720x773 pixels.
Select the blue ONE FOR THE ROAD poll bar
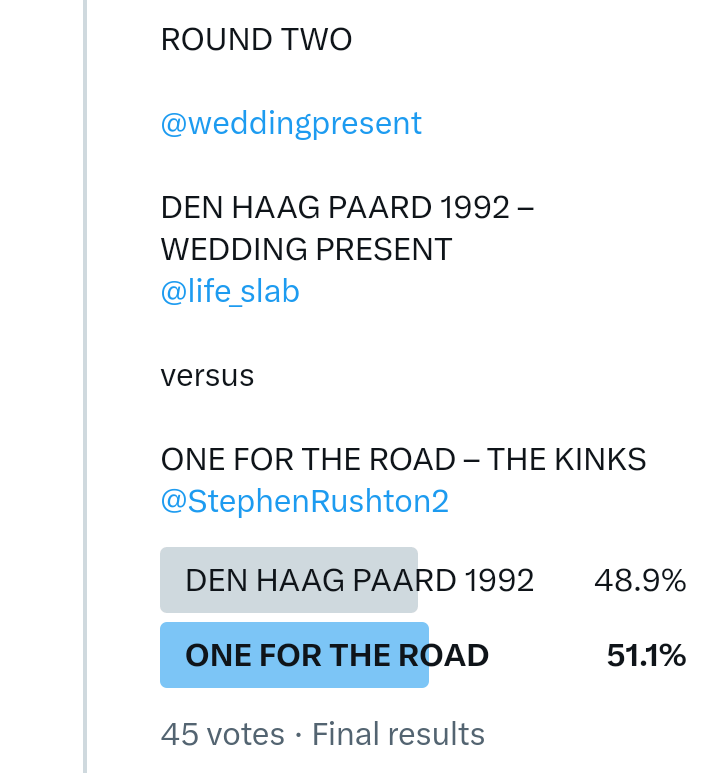click(x=294, y=655)
